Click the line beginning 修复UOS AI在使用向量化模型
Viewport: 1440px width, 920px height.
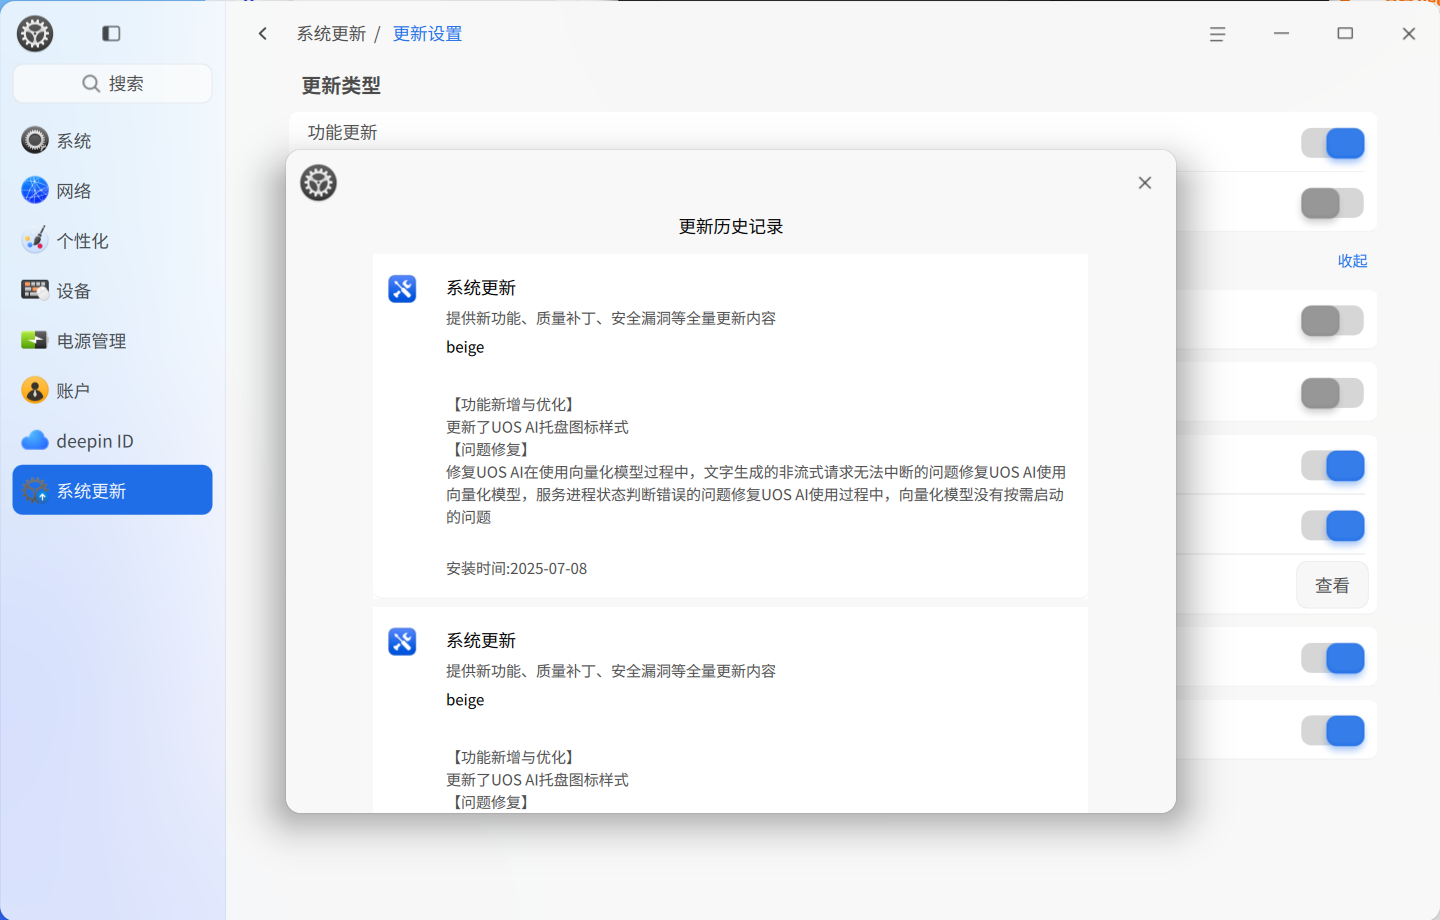[756, 472]
